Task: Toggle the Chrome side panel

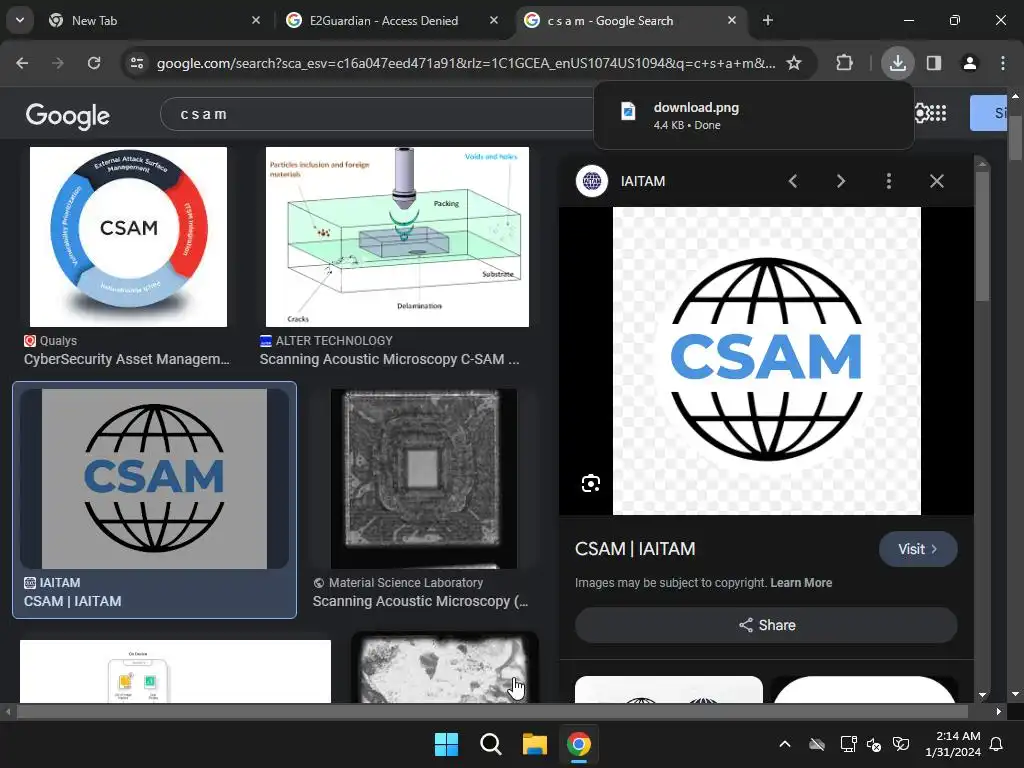Action: [934, 63]
